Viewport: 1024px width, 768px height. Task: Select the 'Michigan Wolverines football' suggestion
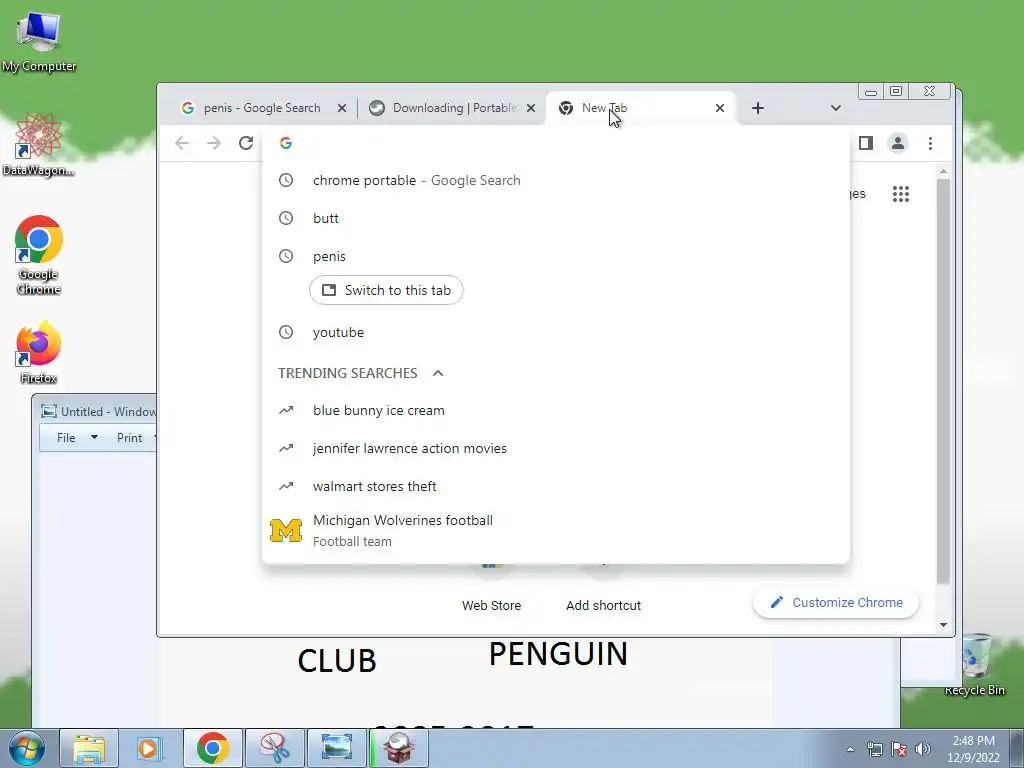click(555, 530)
